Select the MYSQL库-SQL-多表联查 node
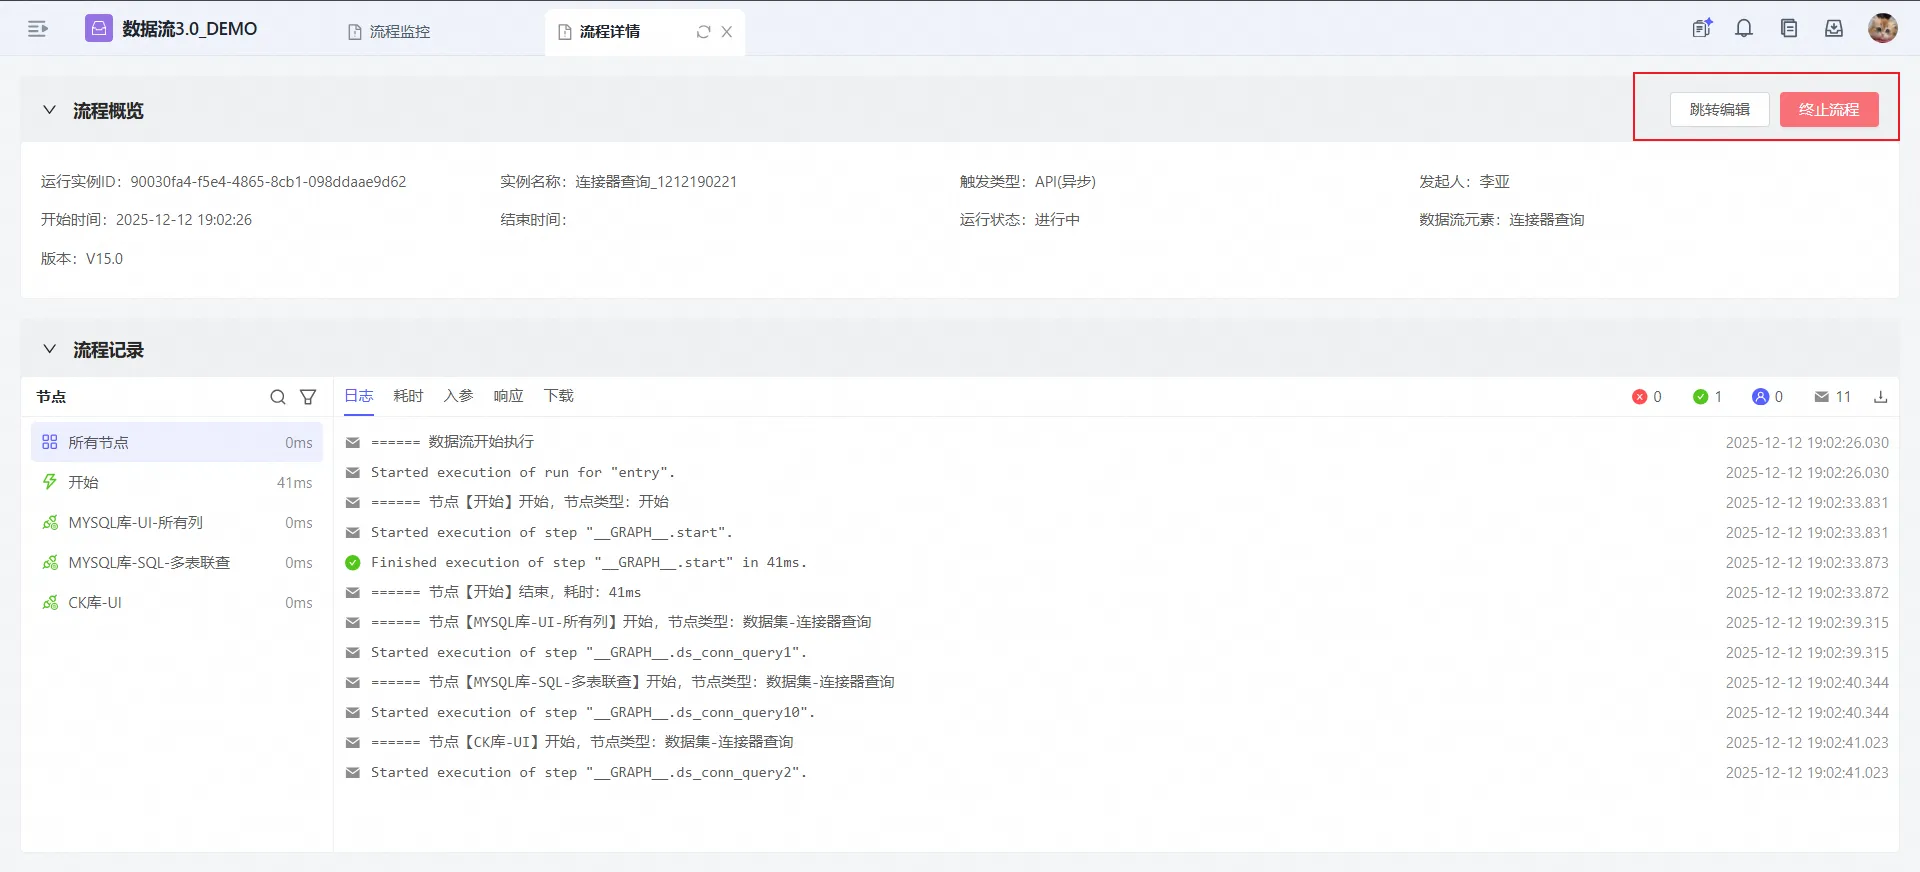This screenshot has height=872, width=1920. (149, 562)
